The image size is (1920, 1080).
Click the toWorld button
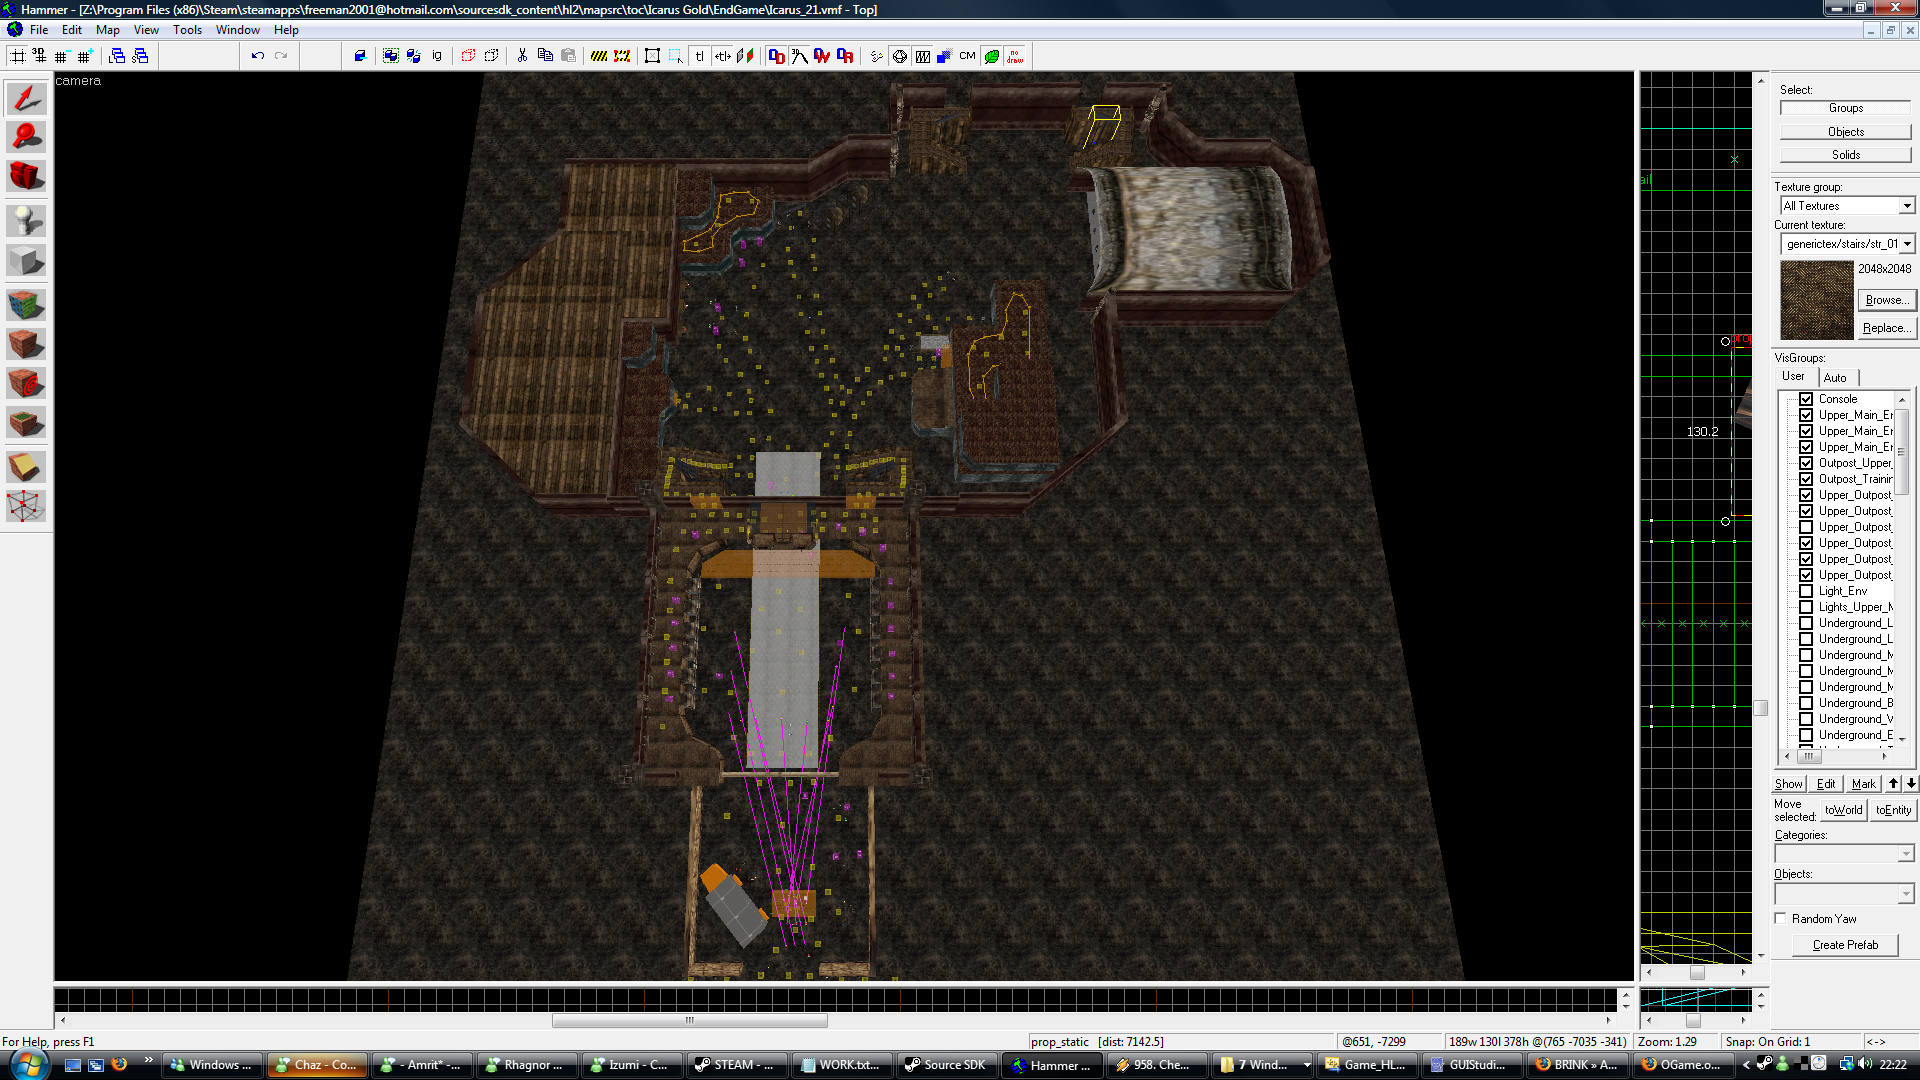tap(1843, 810)
